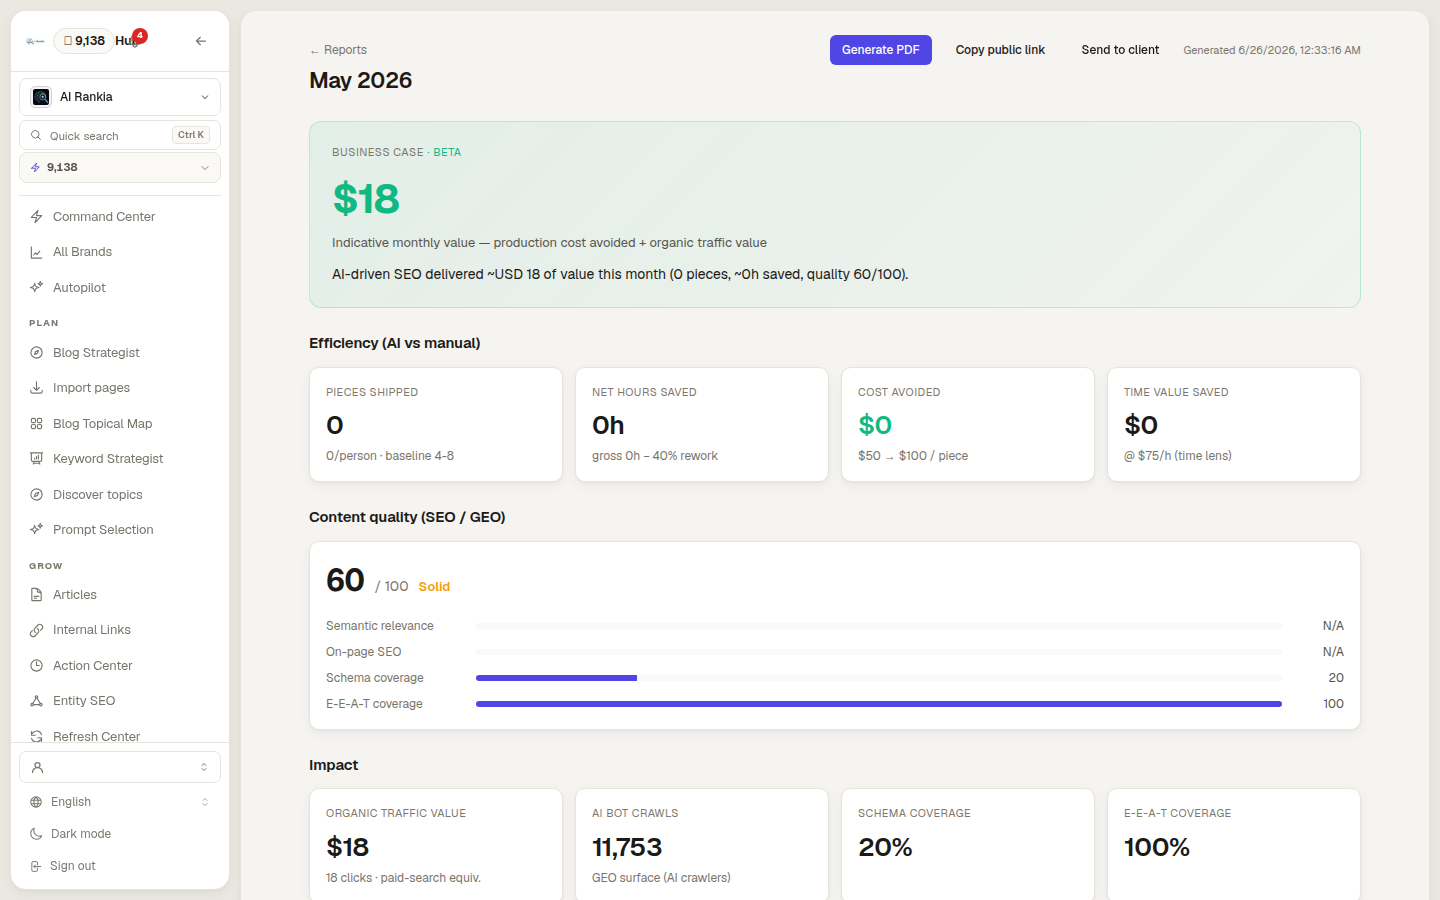Click the BETA label in Business Case
This screenshot has width=1440, height=900.
(x=447, y=152)
